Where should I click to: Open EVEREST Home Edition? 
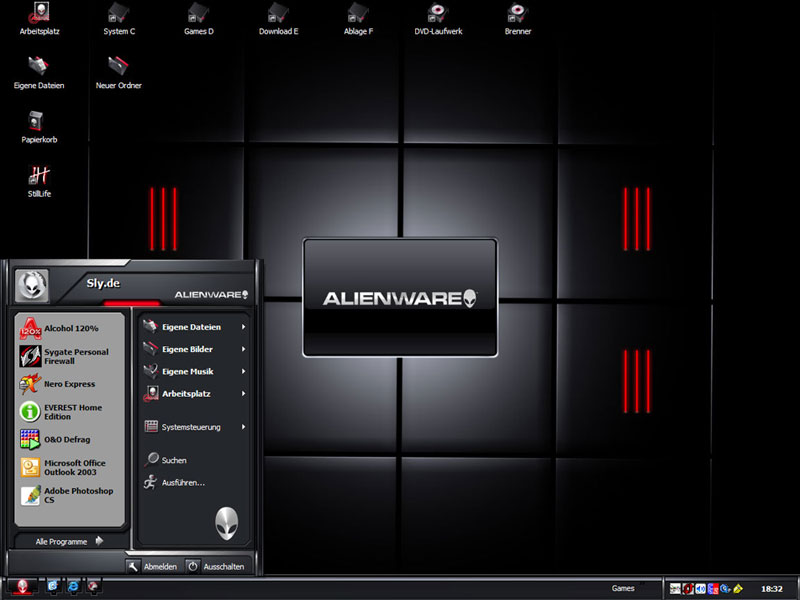point(69,412)
